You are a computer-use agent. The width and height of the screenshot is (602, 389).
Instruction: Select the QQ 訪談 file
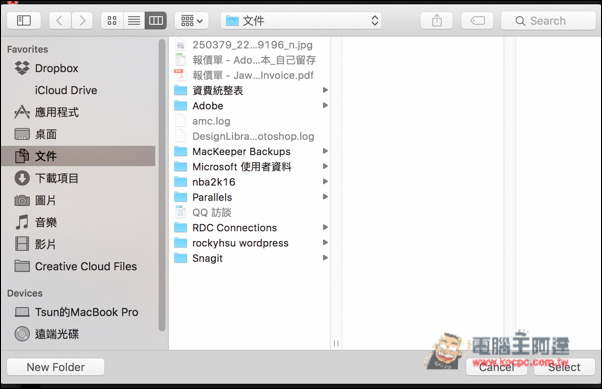[250, 212]
